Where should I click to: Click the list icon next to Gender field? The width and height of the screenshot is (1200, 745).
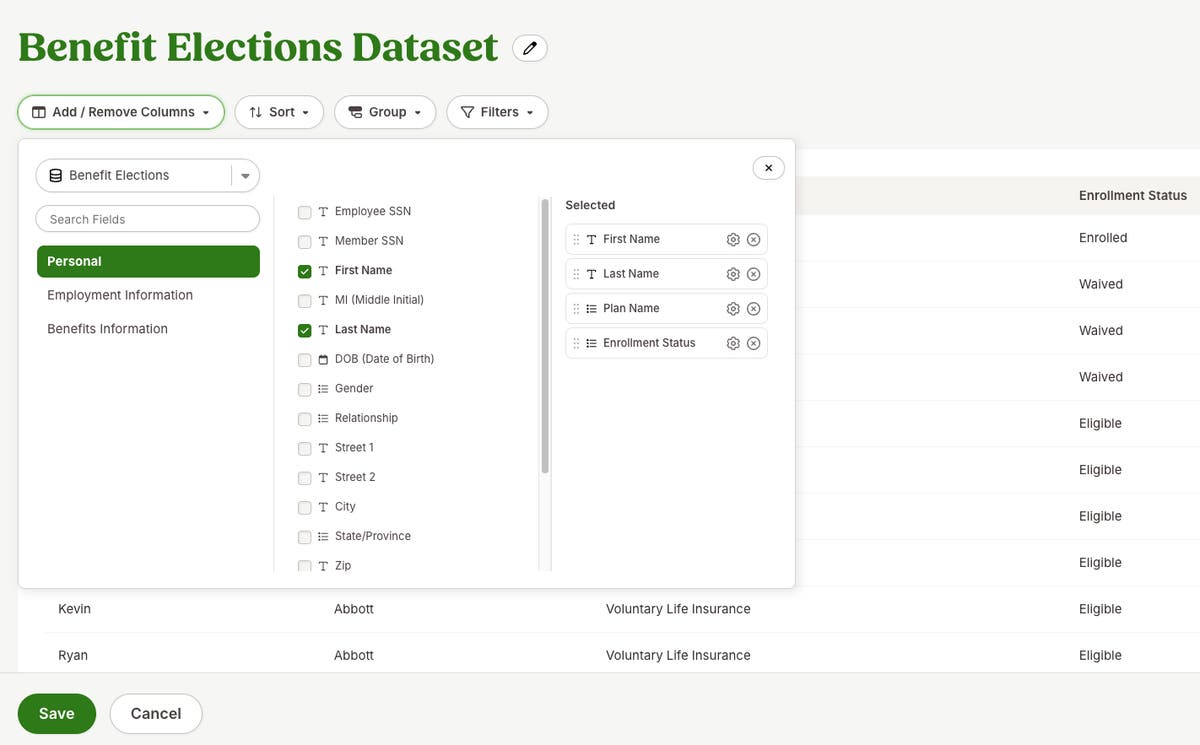[322, 389]
